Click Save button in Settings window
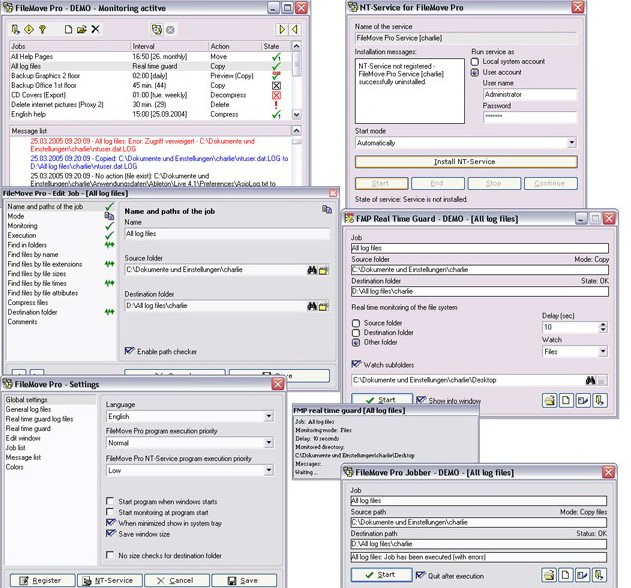631x588 pixels. point(244,580)
